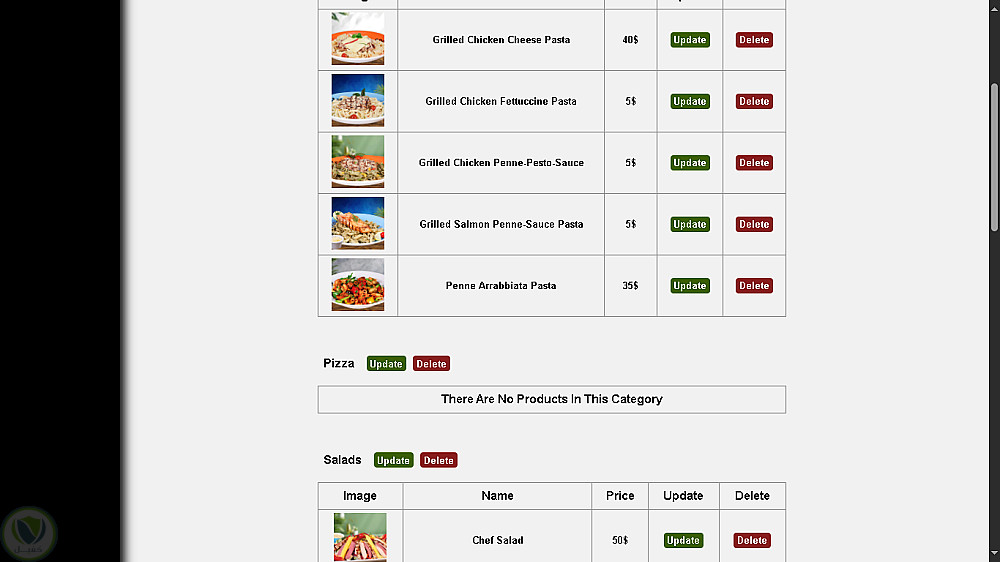The height and width of the screenshot is (562, 1000).
Task: Update the Penne Arrabbiata Pasta product
Action: coord(690,285)
